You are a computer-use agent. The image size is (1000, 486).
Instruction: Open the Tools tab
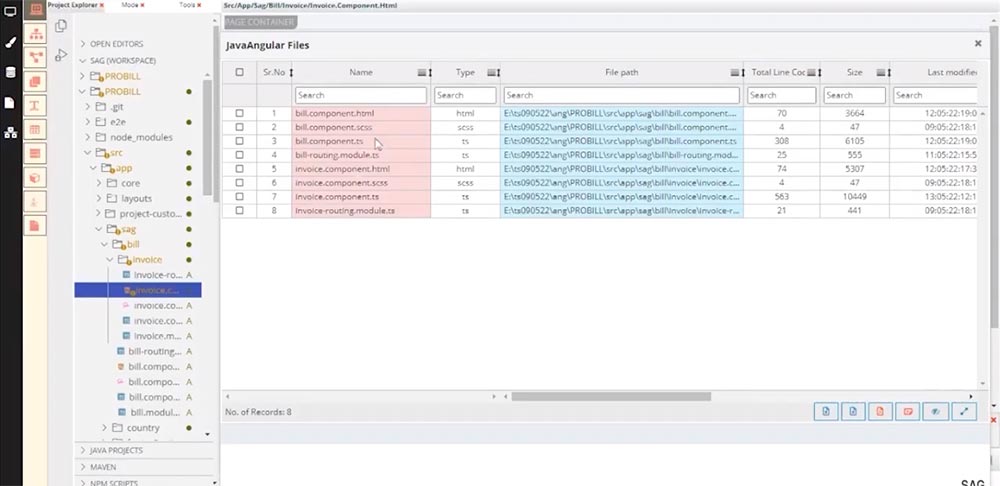187,5
